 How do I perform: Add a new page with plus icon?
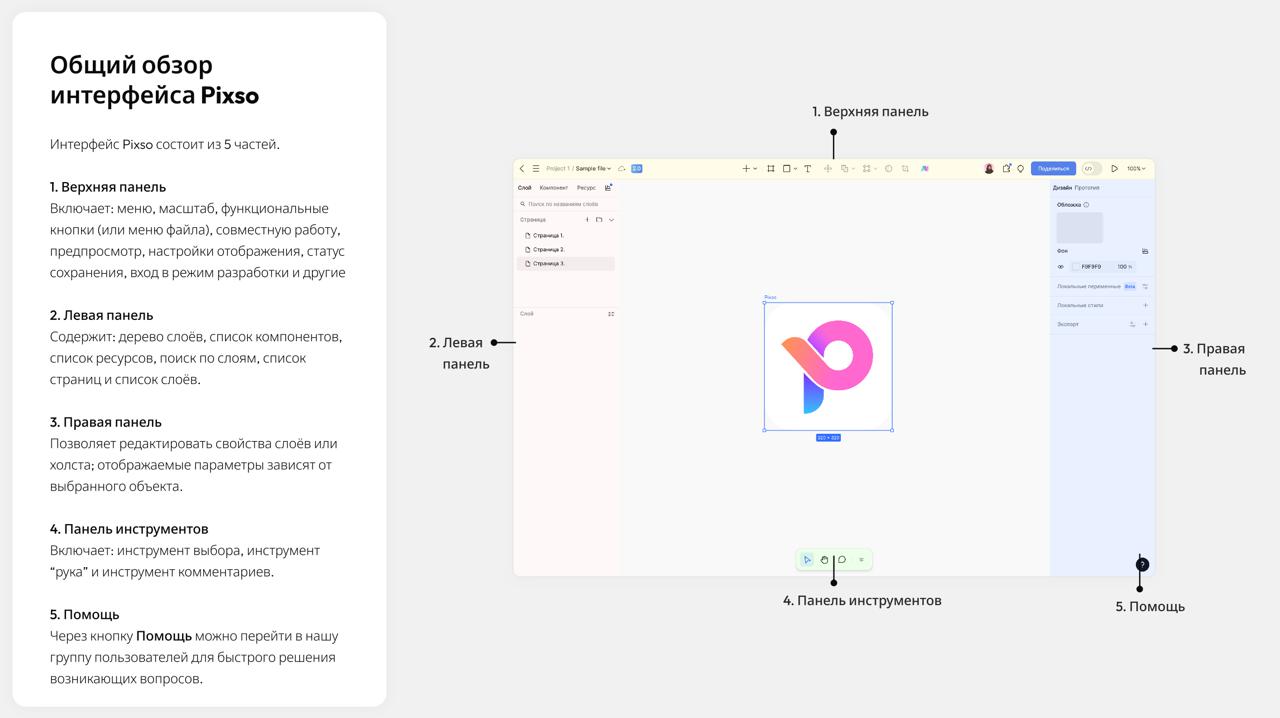(x=587, y=219)
